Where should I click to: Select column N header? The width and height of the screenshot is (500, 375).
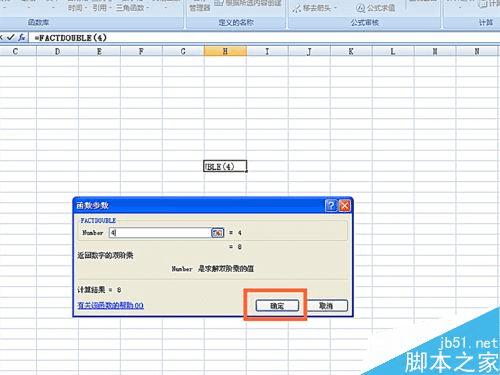(477, 51)
